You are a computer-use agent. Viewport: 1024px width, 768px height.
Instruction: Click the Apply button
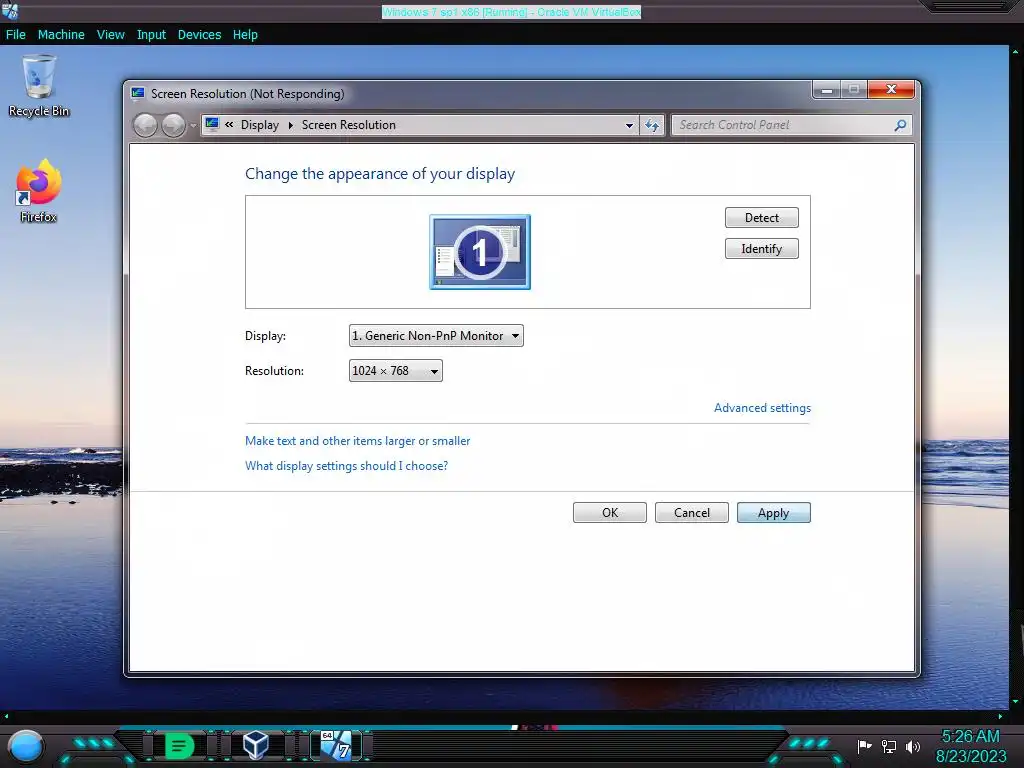(x=774, y=513)
